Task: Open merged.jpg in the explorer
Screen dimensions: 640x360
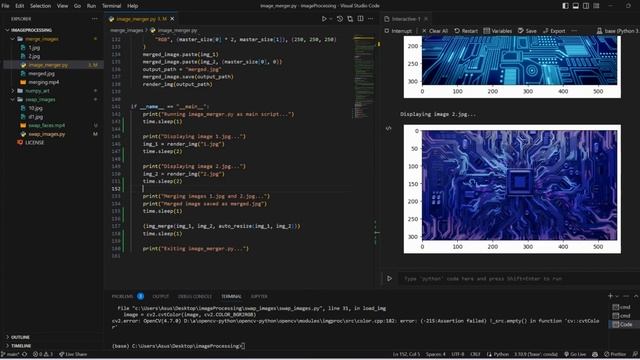Action: click(41, 73)
